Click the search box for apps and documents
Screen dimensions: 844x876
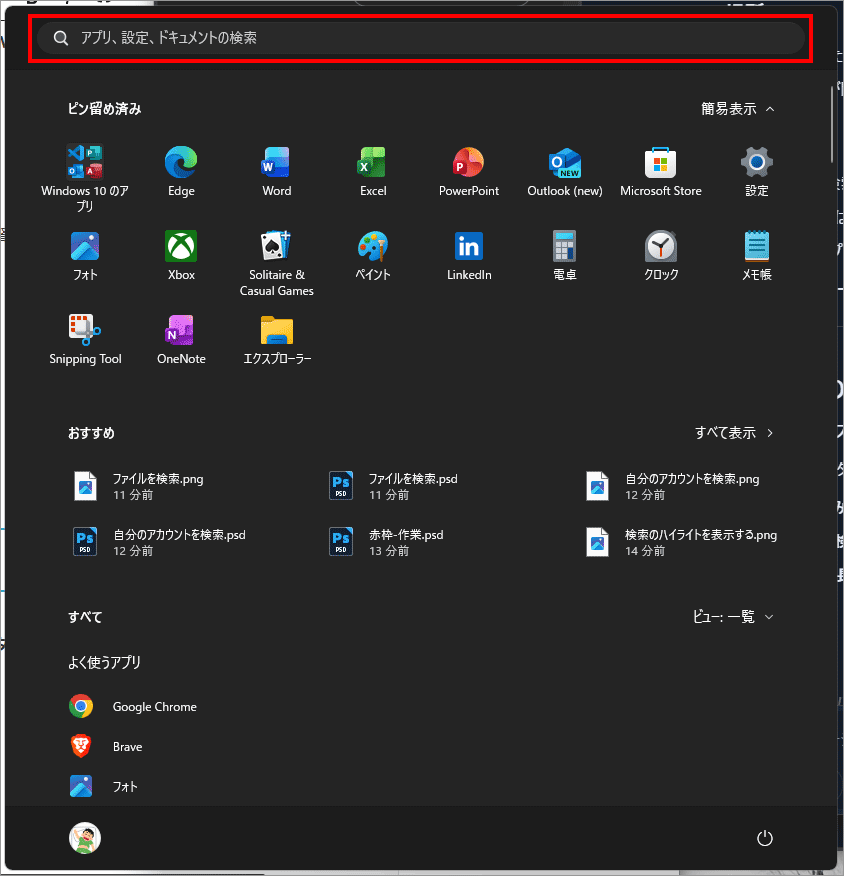[420, 38]
